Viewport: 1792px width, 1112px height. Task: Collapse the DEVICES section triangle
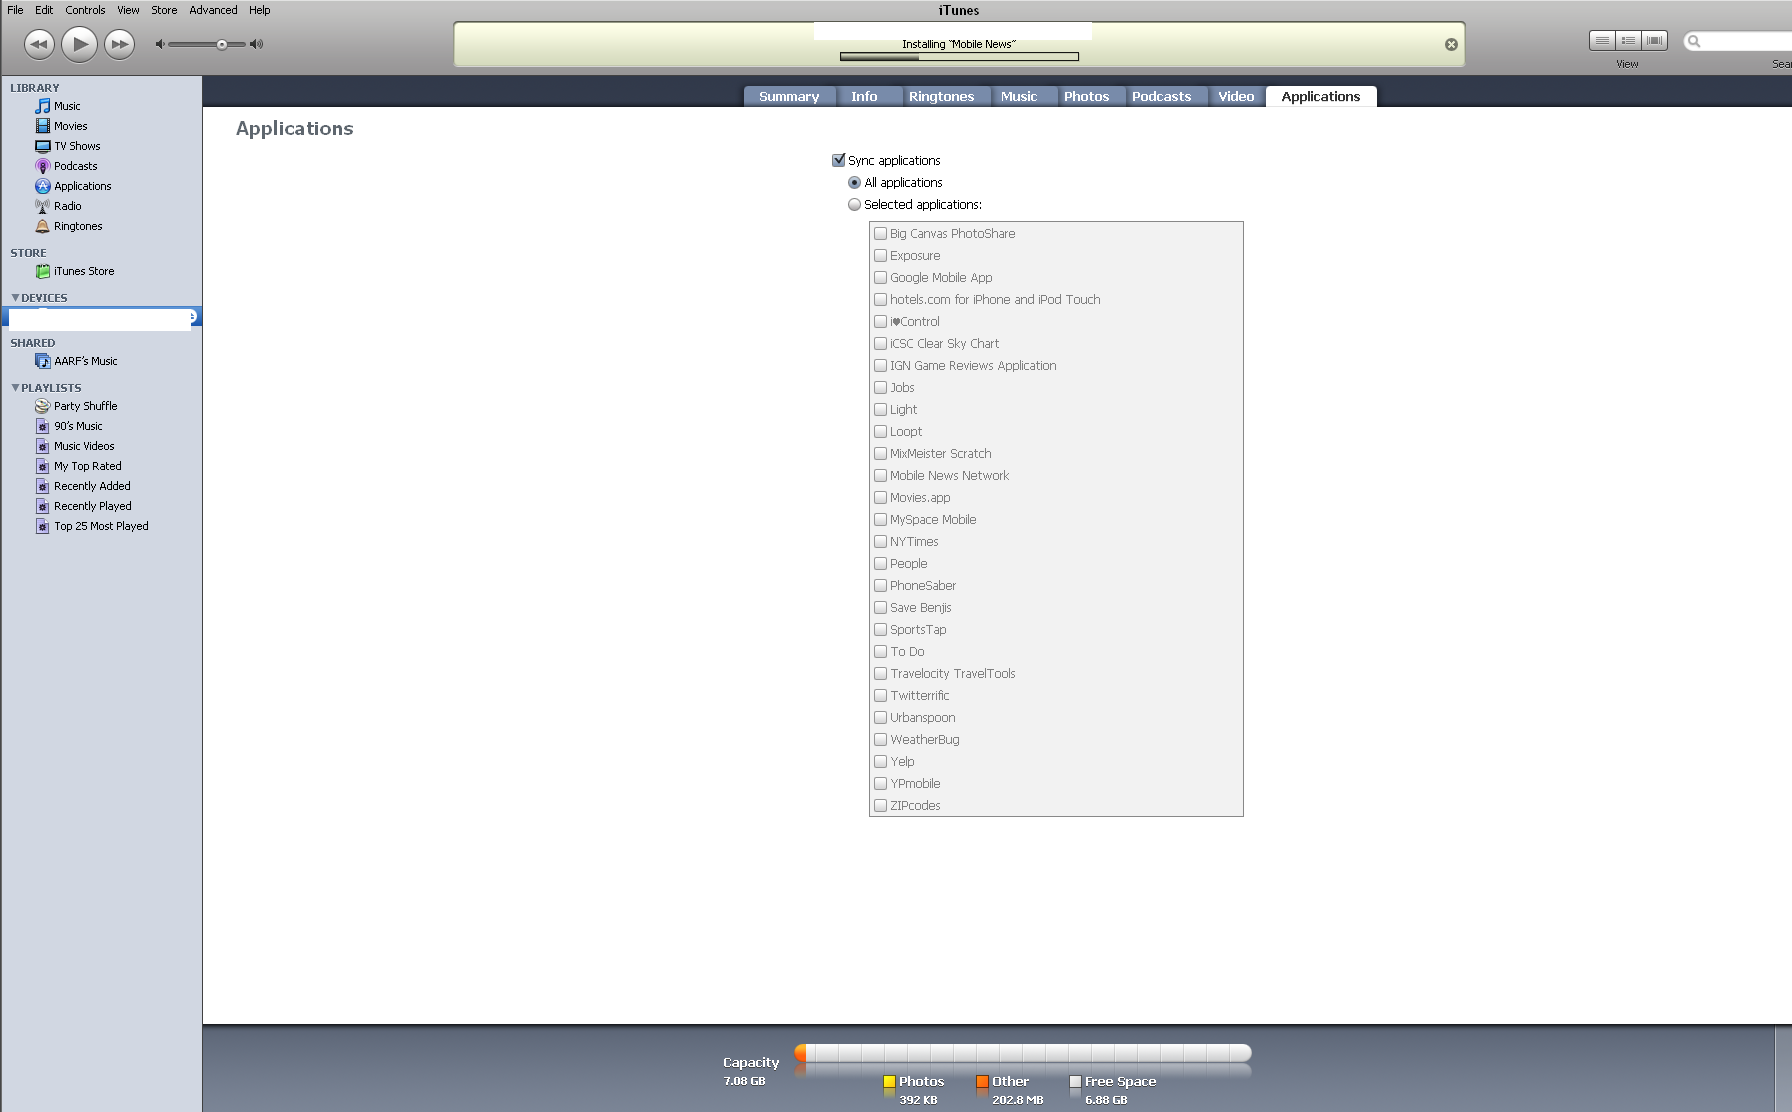click(15, 298)
